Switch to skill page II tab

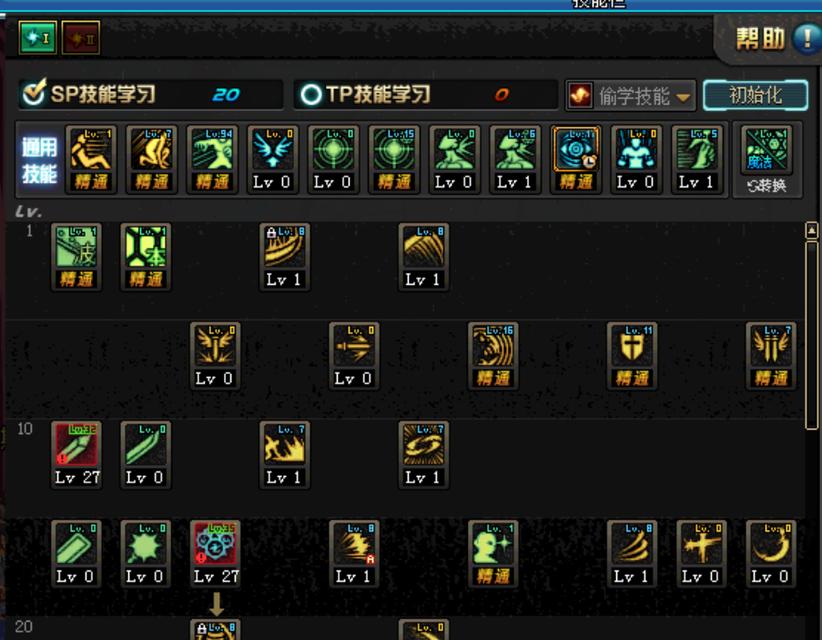81,37
